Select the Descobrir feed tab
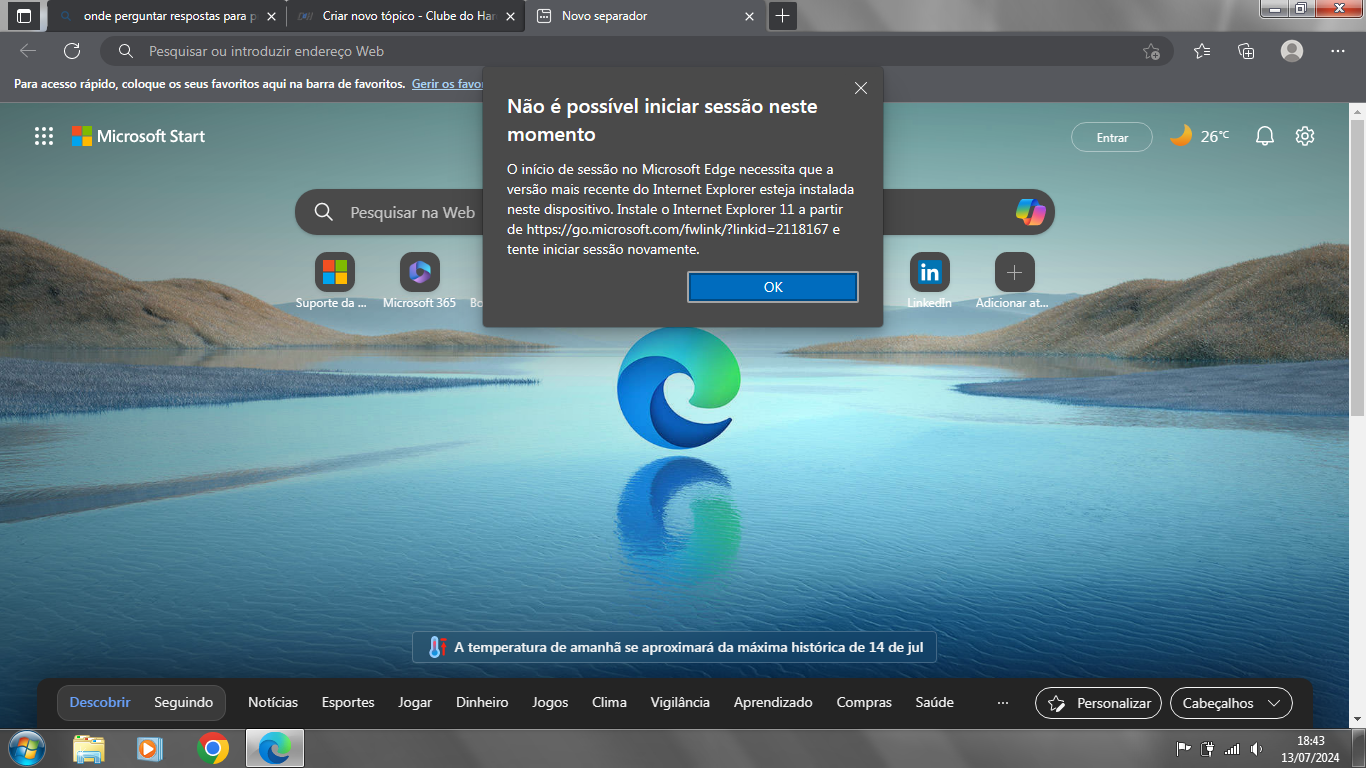Screen dimensions: 1366x768 [x=100, y=702]
